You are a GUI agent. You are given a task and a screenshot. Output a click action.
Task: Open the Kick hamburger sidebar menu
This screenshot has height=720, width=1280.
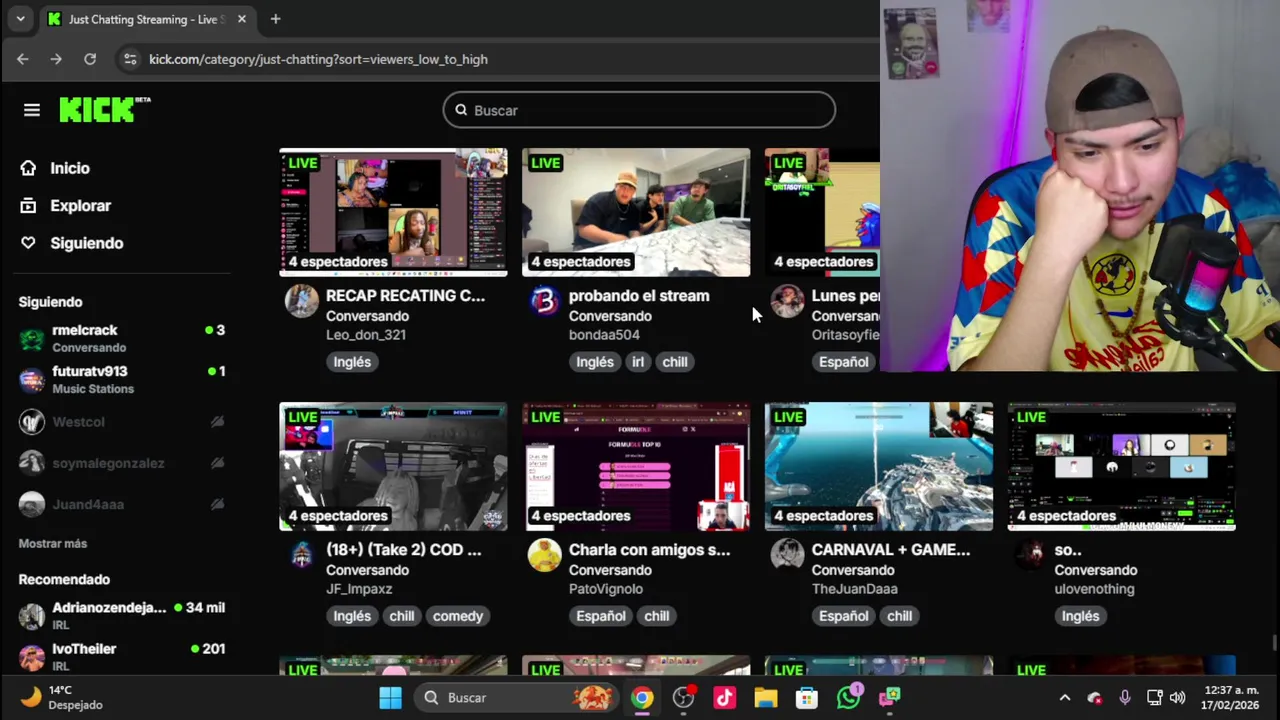32,110
